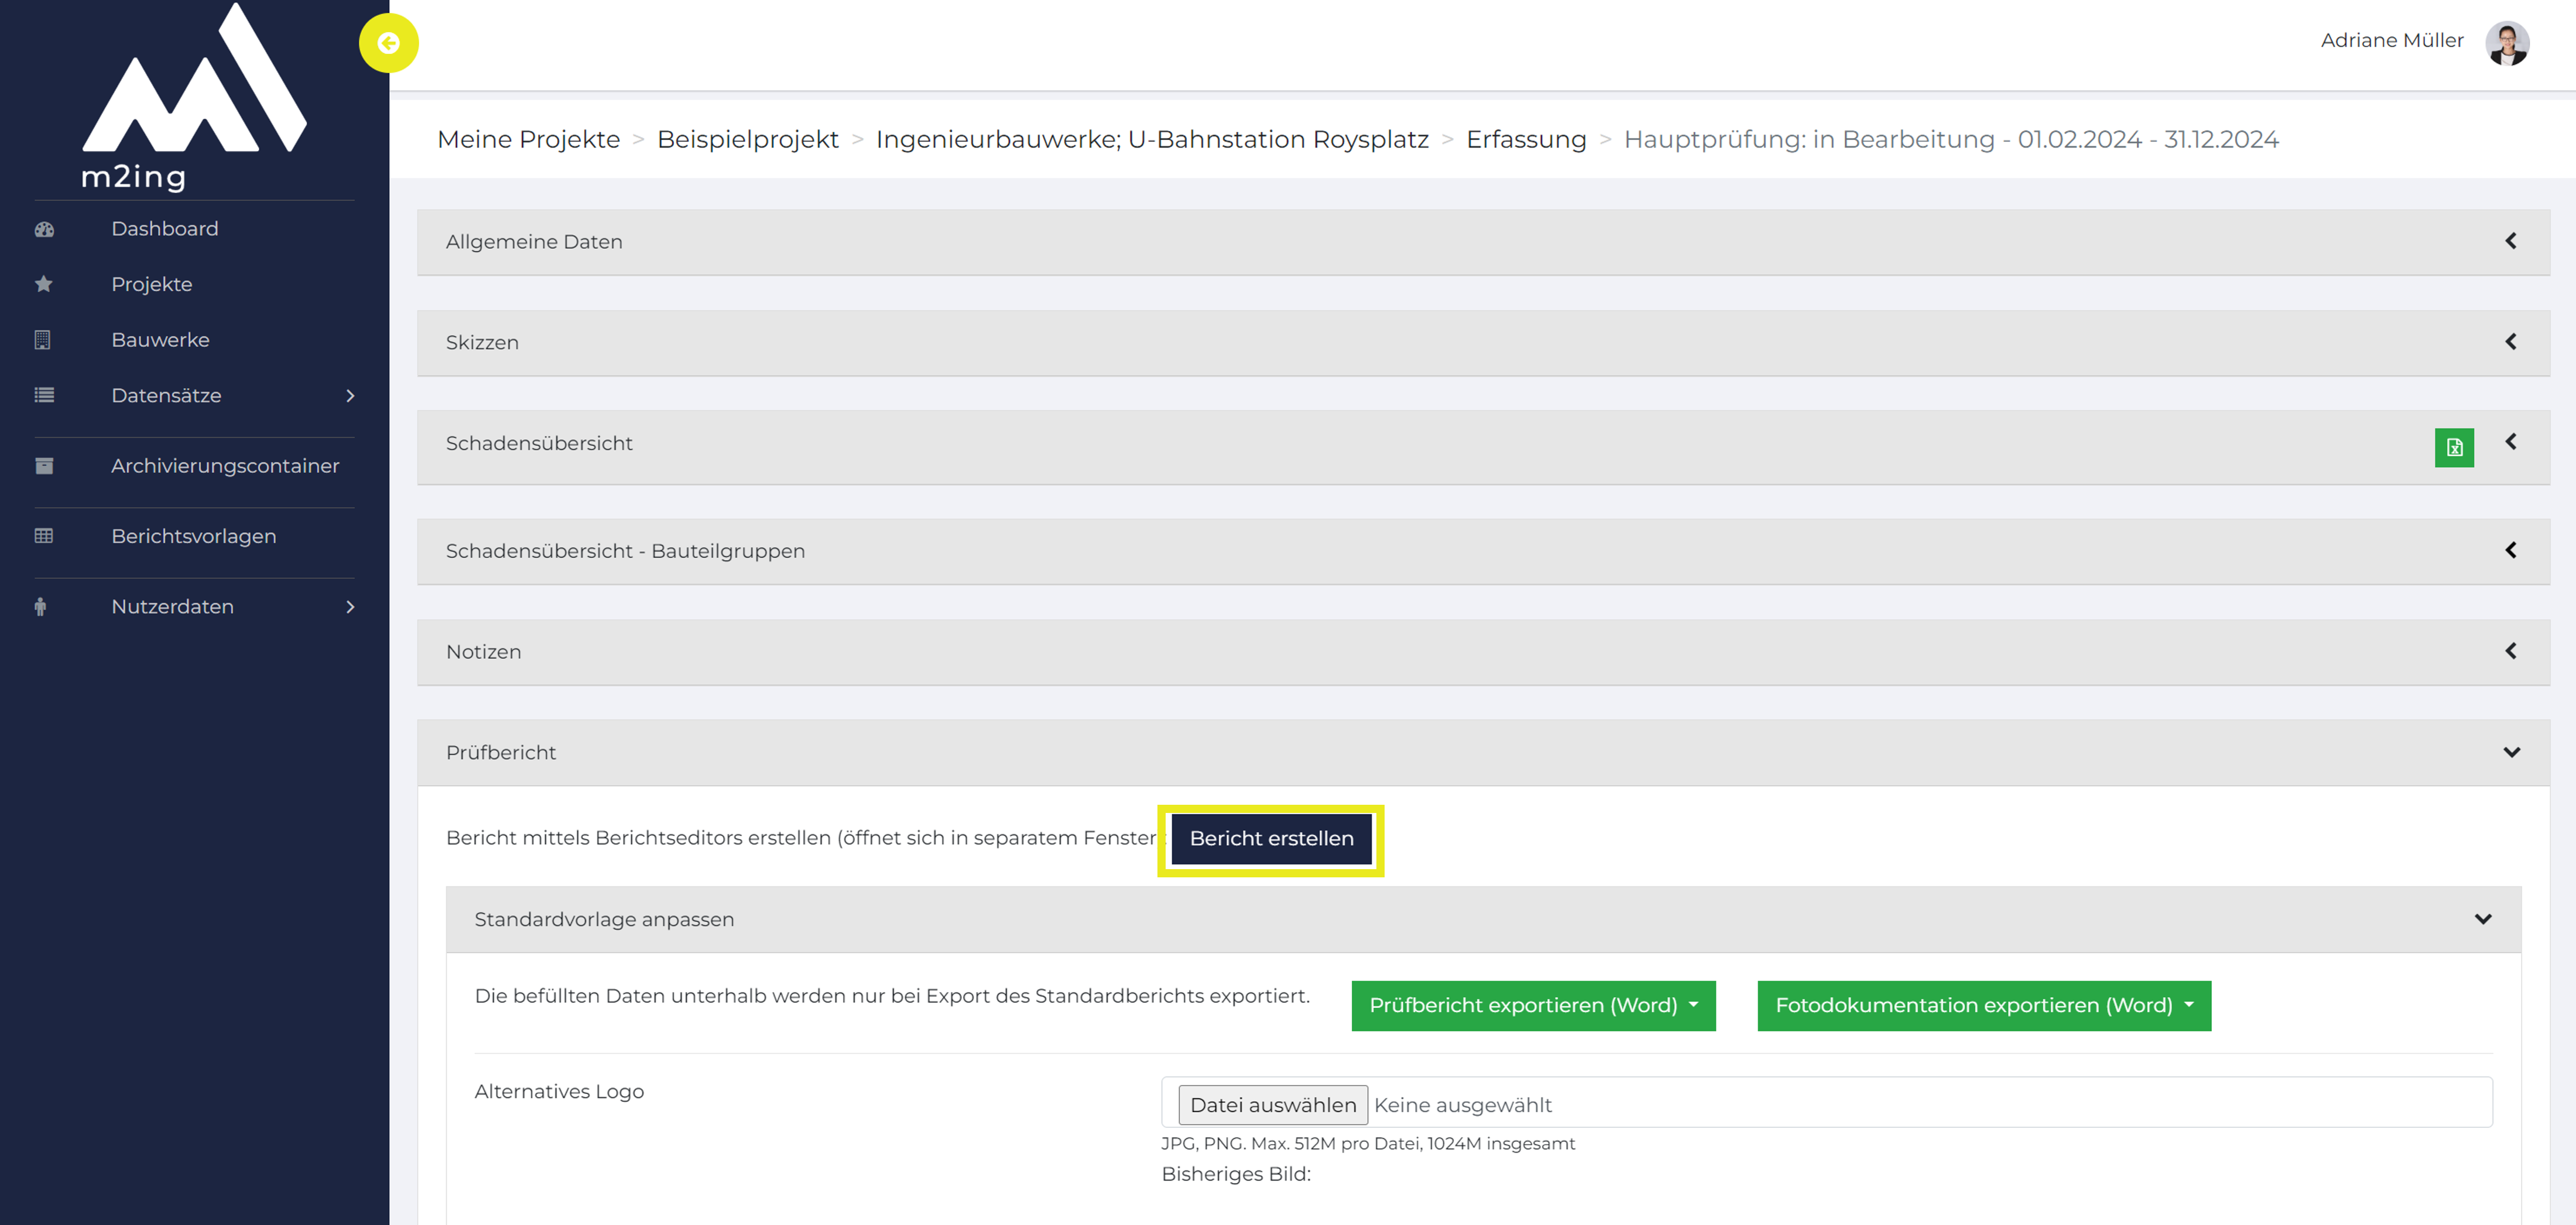
Task: Open Nutzerdaten menu entry
Action: [x=173, y=607]
